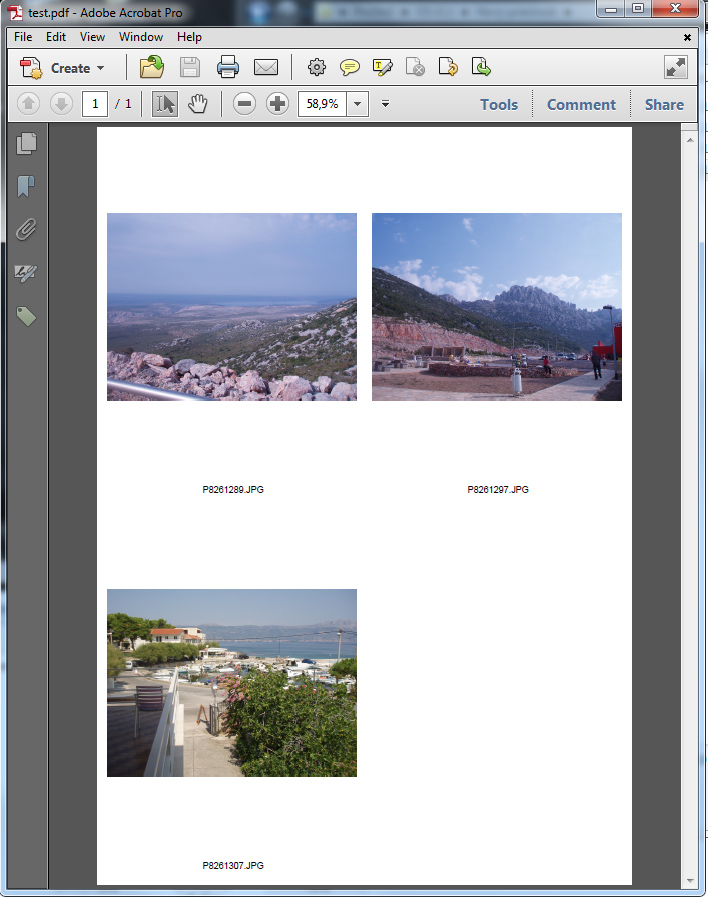Open the Attachments paperclip panel
This screenshot has width=708, height=897.
coord(26,230)
